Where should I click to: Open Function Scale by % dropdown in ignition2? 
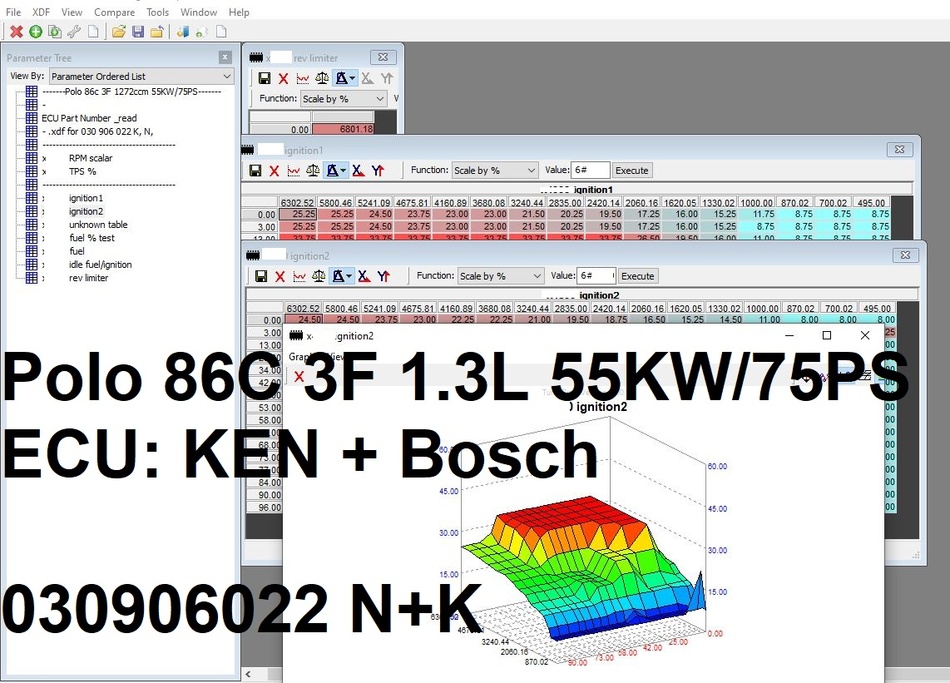click(x=500, y=276)
